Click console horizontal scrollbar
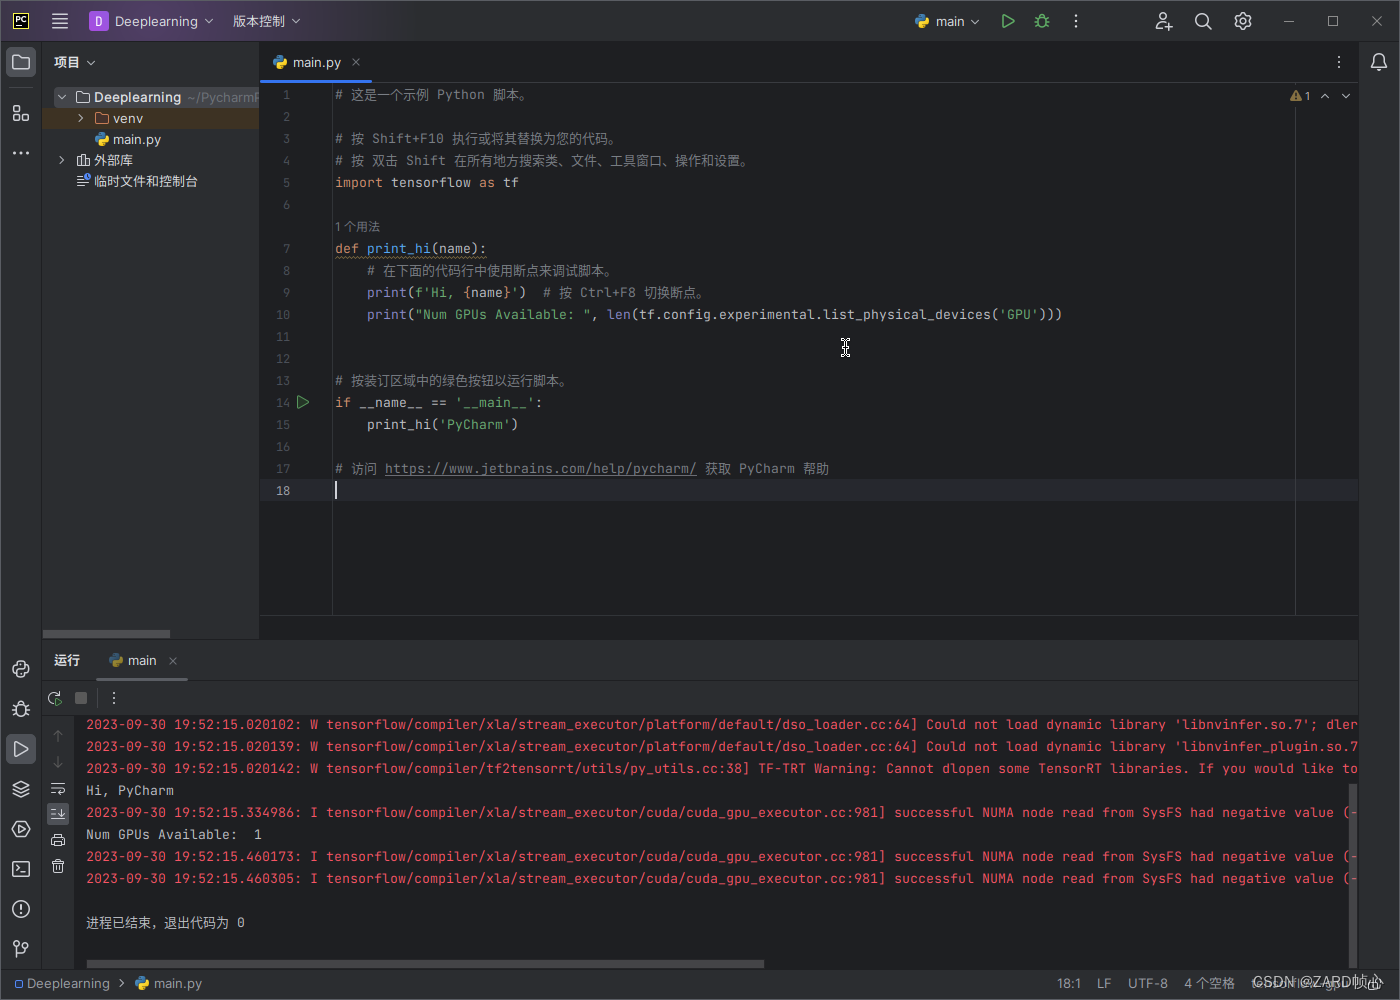1400x1000 pixels. 425,964
